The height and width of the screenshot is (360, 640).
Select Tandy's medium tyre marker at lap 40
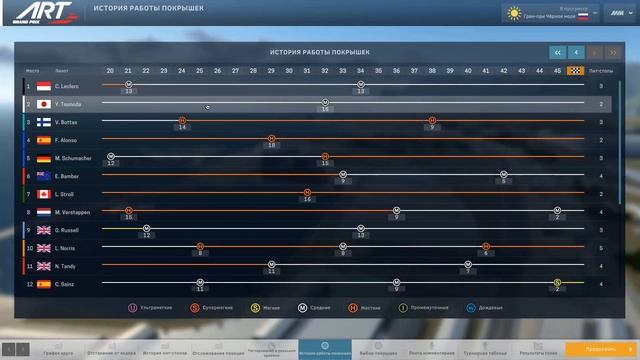468,264
